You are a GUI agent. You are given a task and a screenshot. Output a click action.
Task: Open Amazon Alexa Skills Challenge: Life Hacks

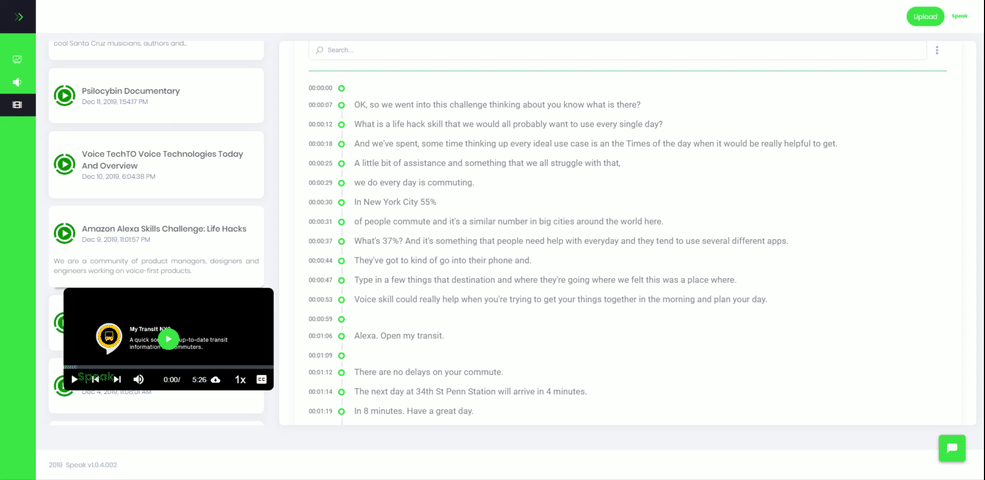coord(164,229)
